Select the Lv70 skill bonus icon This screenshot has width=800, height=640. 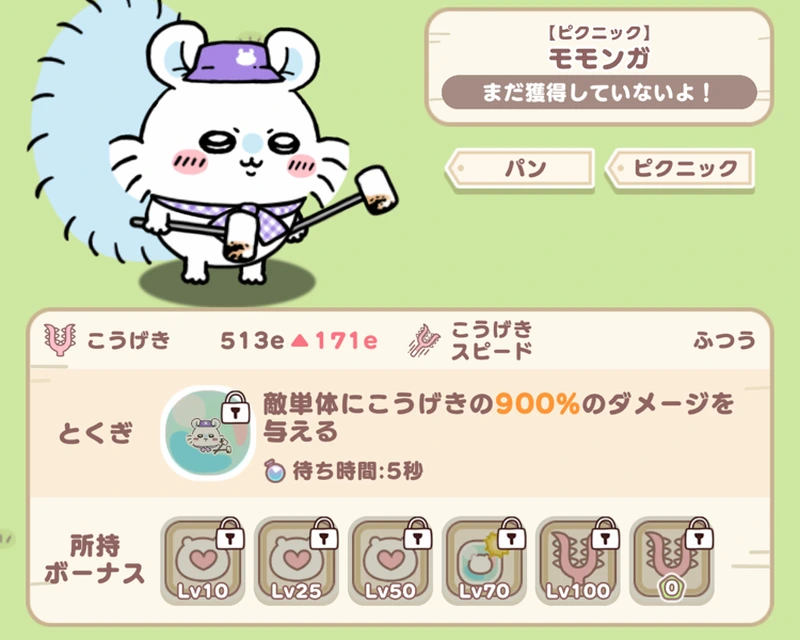point(484,561)
